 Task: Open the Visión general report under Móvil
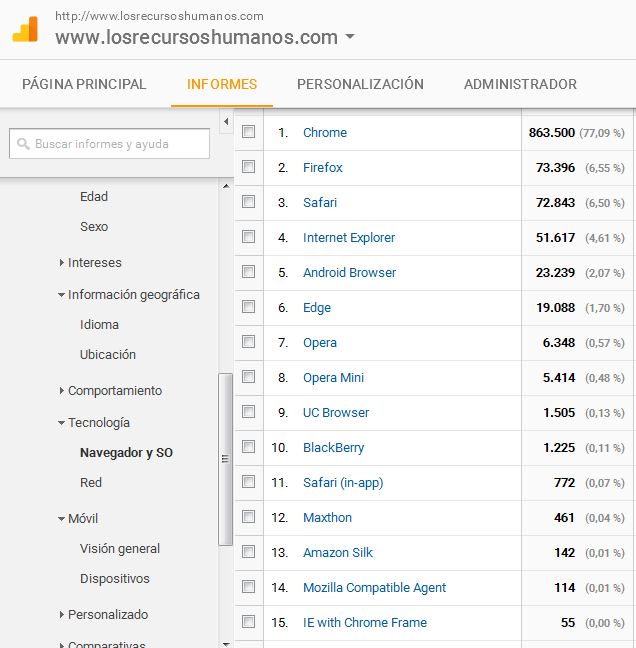point(120,549)
